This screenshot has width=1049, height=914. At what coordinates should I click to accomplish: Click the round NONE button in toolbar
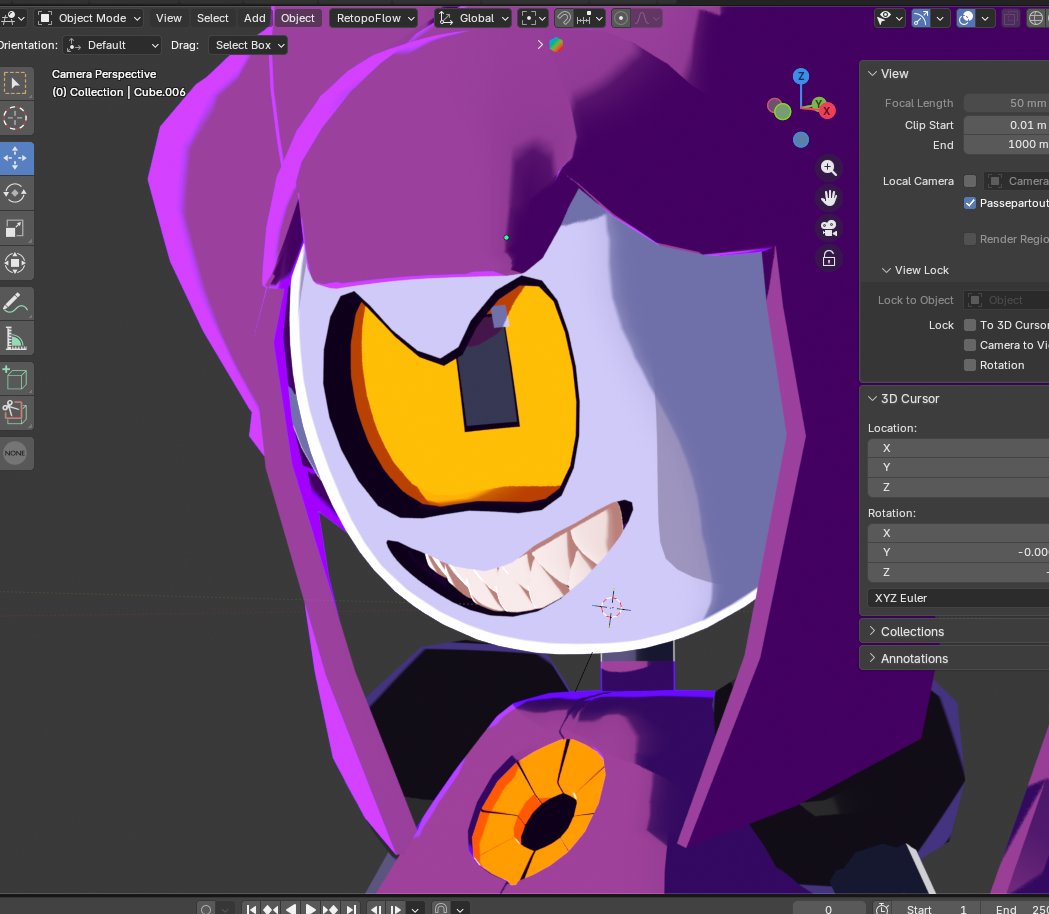point(15,453)
